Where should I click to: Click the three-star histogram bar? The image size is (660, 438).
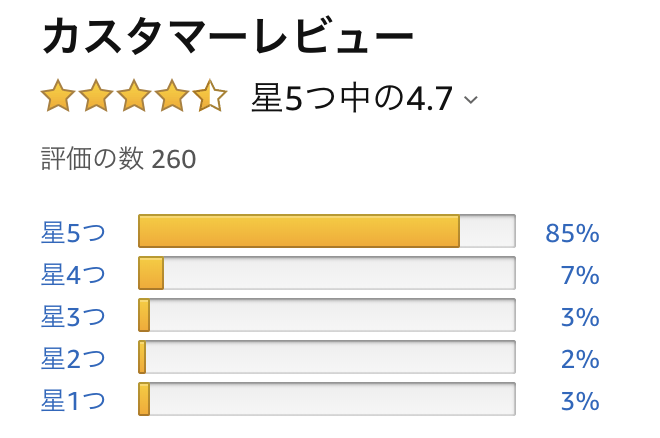[x=327, y=315]
